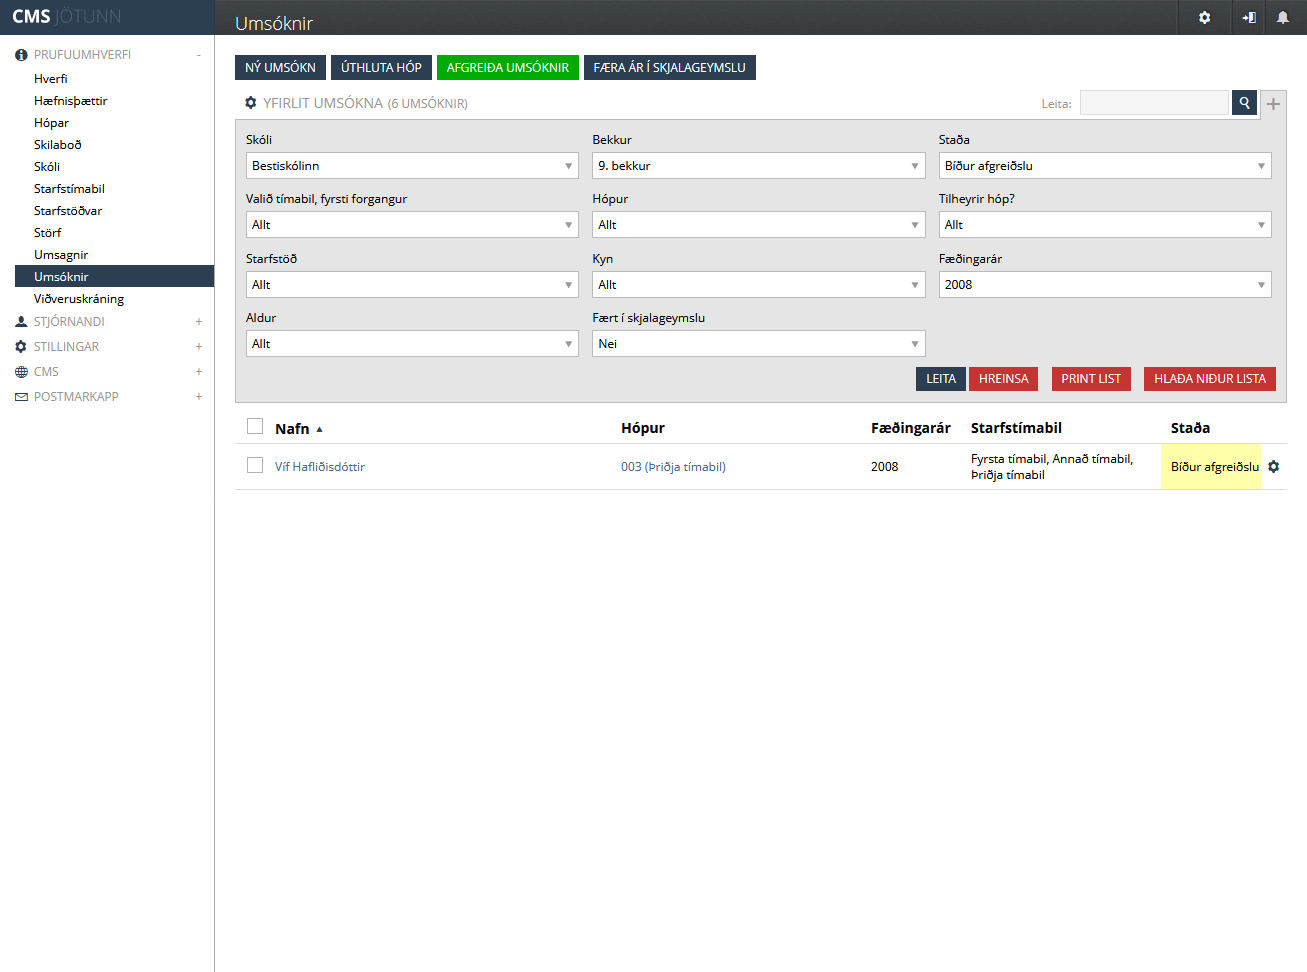Click into the Leita search field
Viewport: 1307px width, 972px height.
[x=1153, y=103]
